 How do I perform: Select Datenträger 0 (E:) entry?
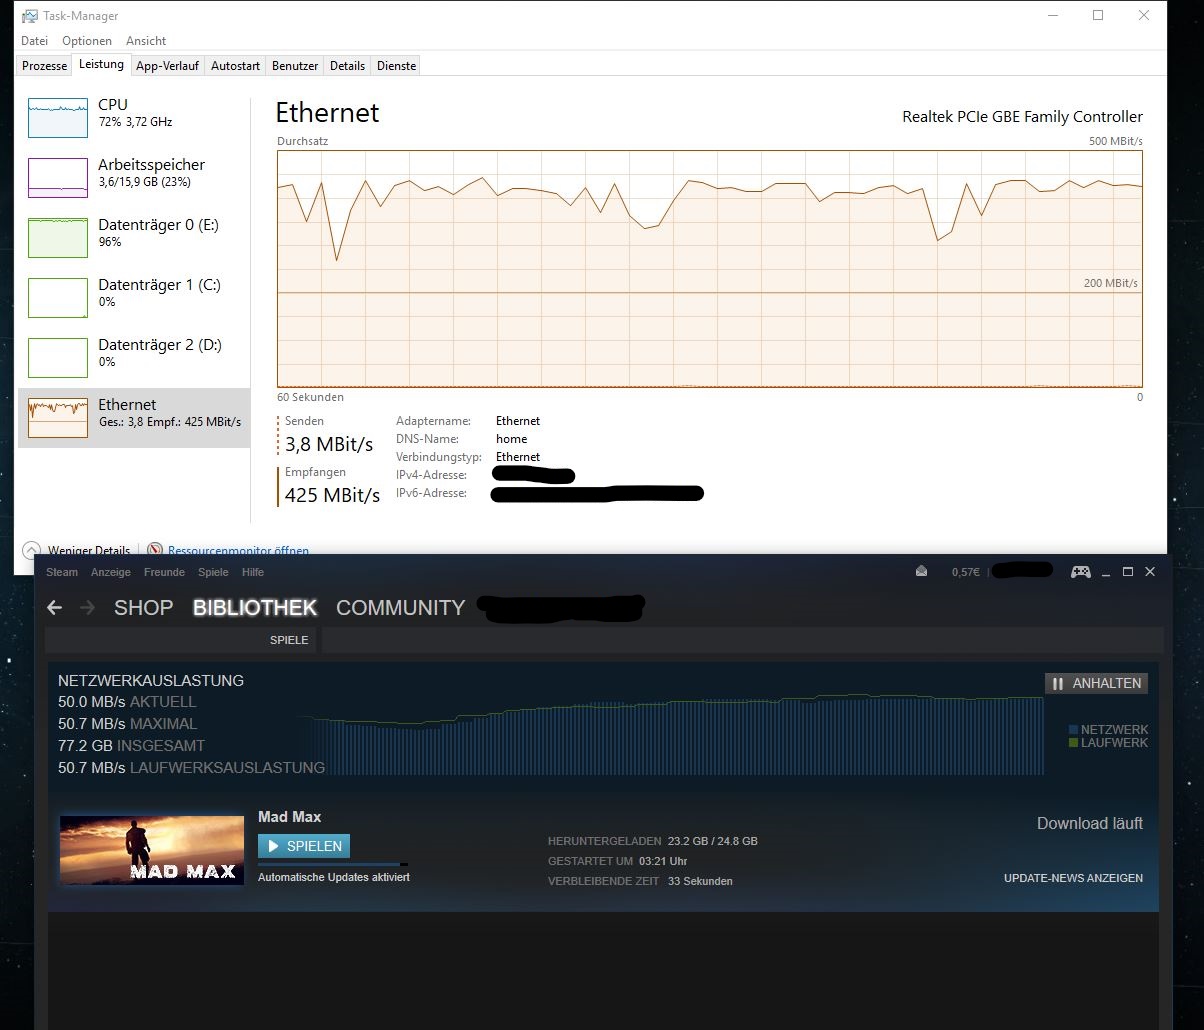point(134,238)
